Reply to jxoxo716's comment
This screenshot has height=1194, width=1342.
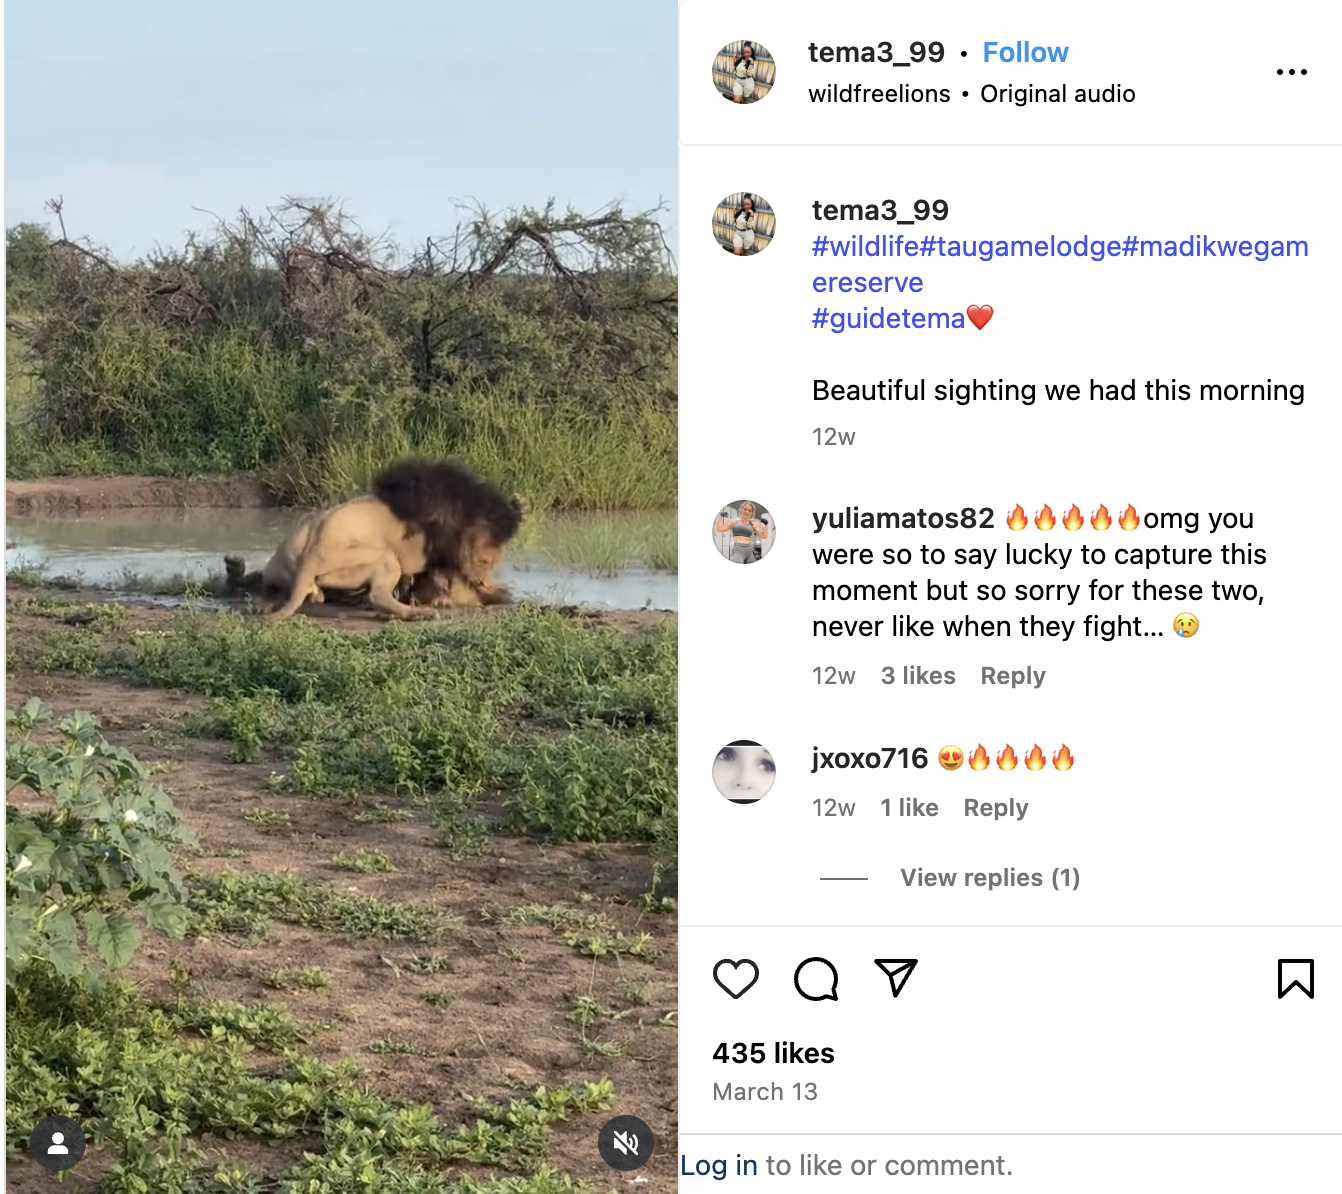click(x=996, y=808)
